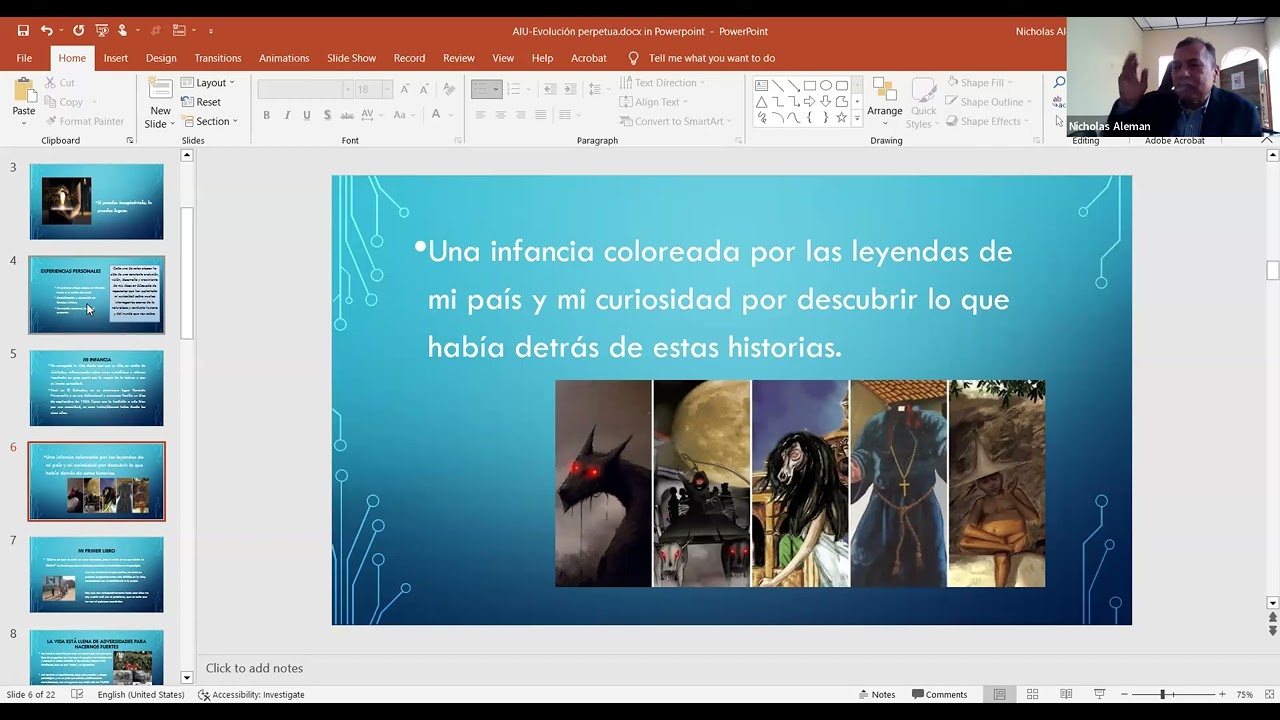Open the Section dropdown
The width and height of the screenshot is (1280, 720).
209,121
